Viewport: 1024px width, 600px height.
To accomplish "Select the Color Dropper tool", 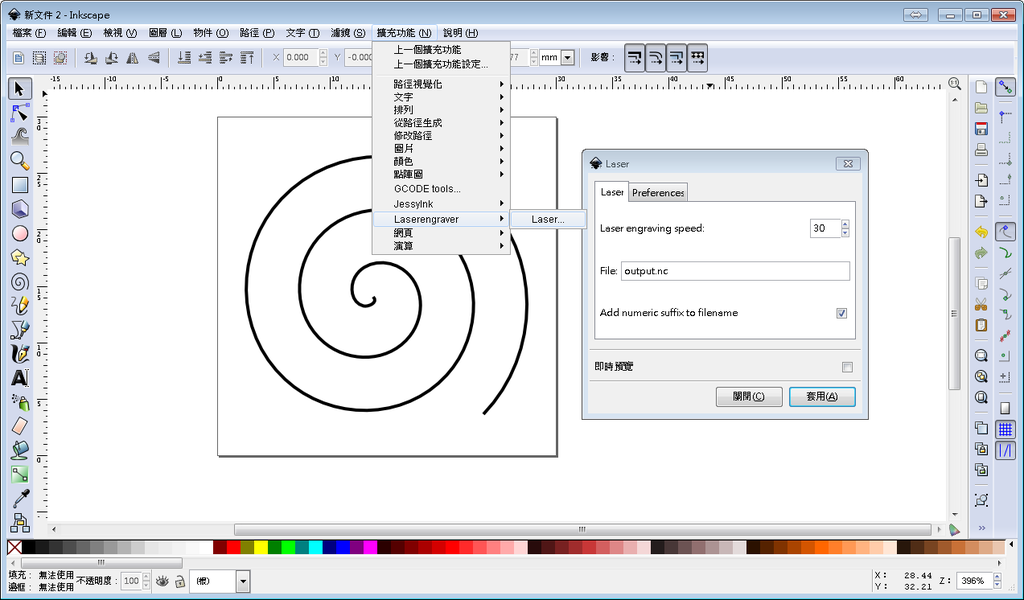I will pos(20,498).
